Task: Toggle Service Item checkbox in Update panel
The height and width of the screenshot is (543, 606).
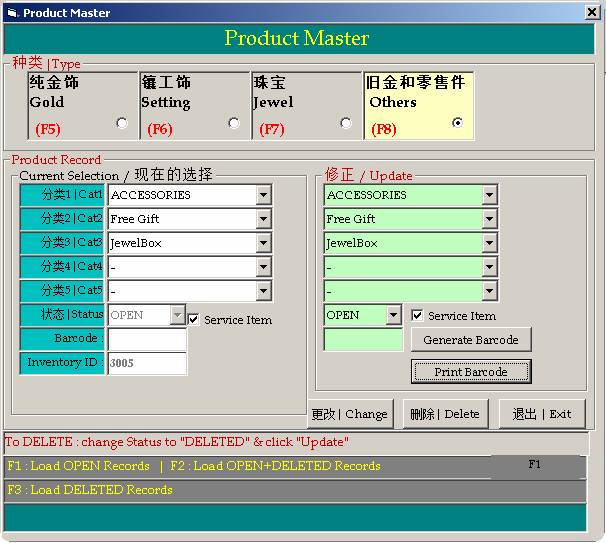Action: (x=418, y=315)
